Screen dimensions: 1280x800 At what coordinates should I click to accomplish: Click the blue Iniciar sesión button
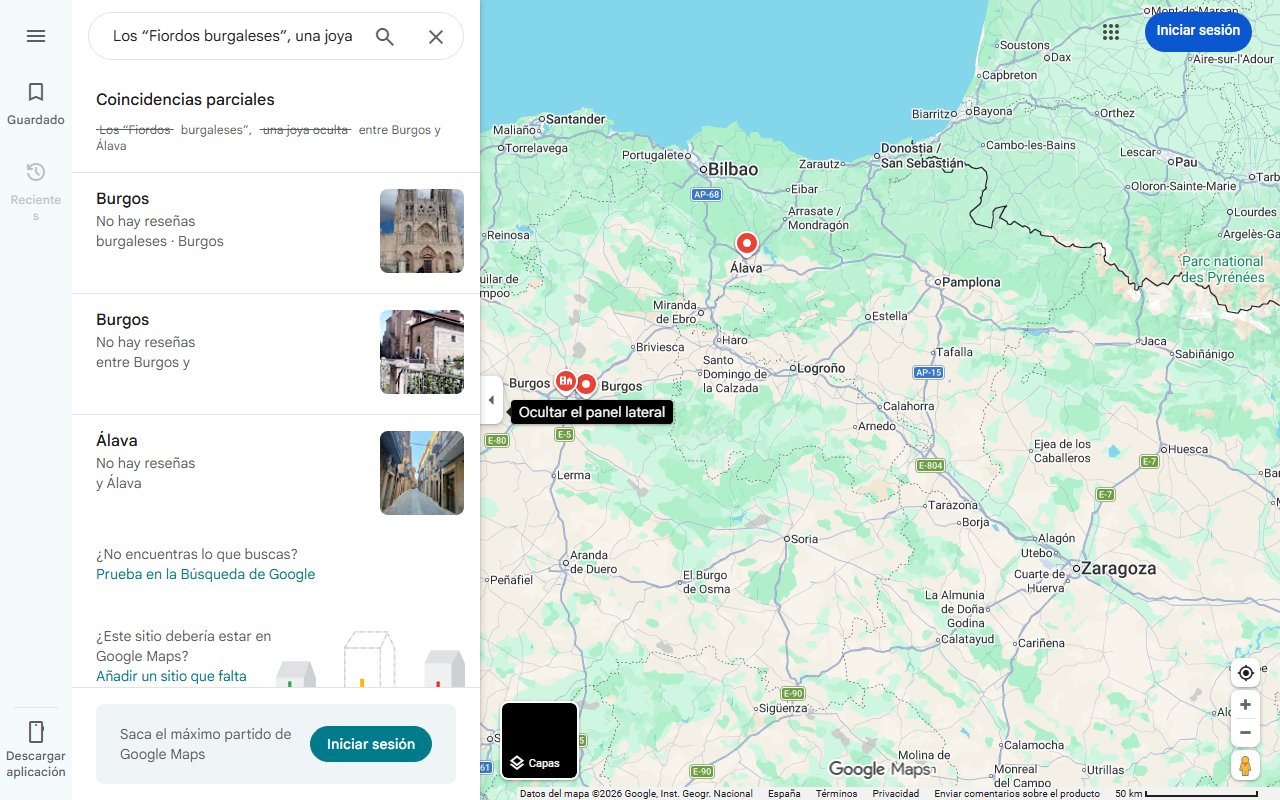(x=1197, y=31)
